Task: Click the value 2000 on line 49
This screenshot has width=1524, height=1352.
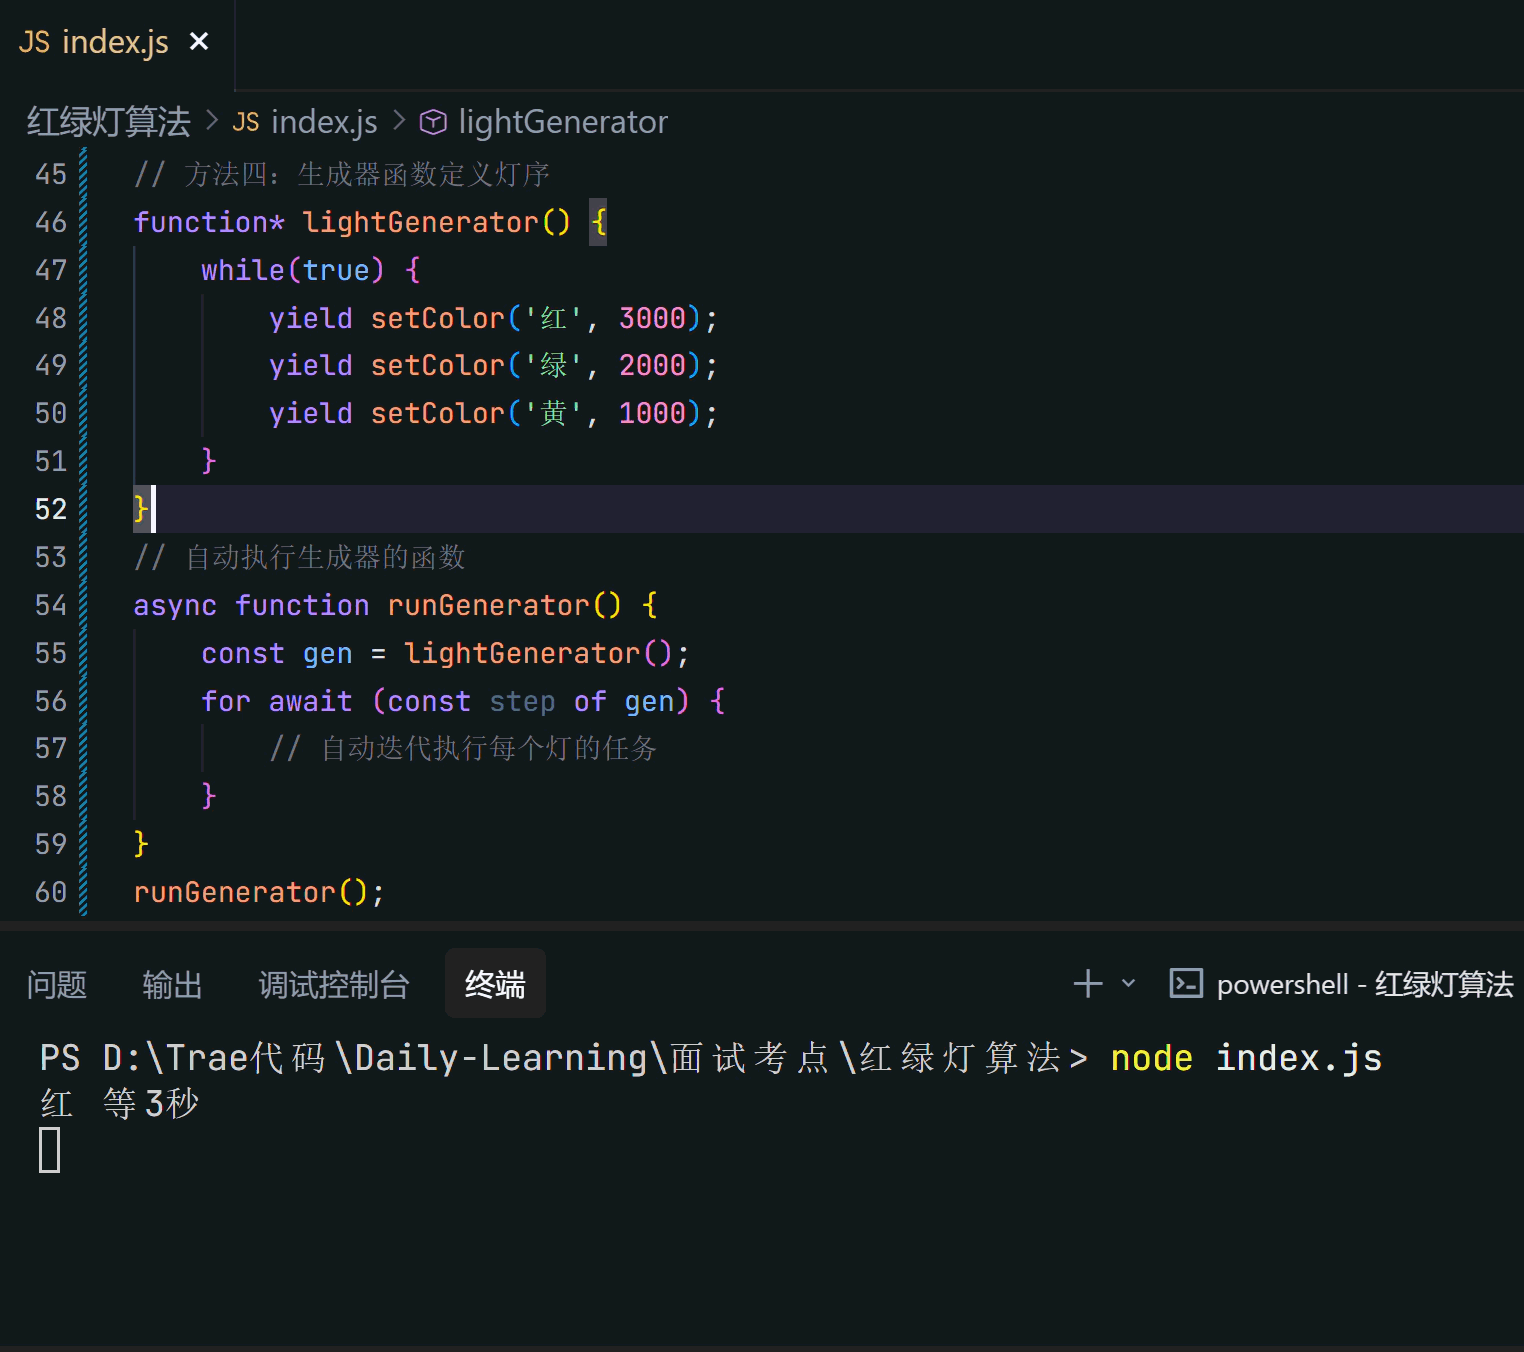Action: [652, 365]
